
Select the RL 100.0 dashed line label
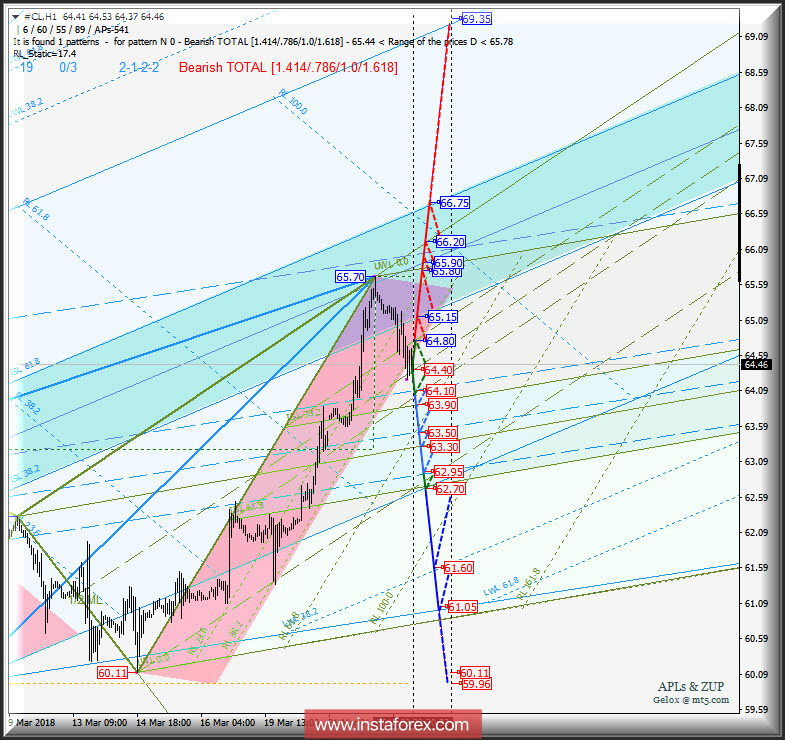(293, 102)
